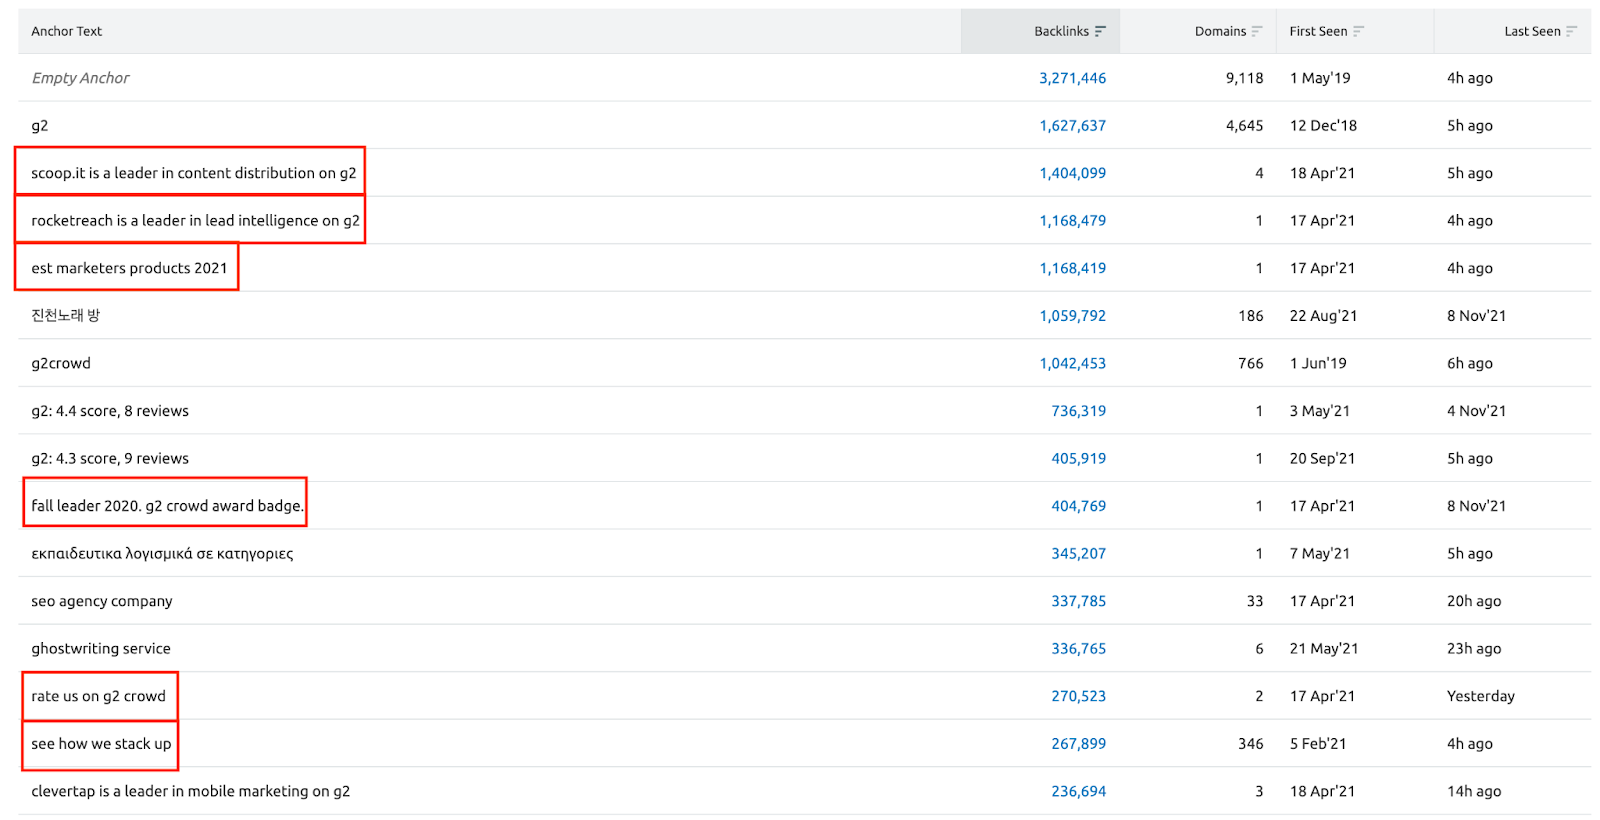Open g2crowd's 1,042,453 backlinks
The height and width of the screenshot is (820, 1600).
(1072, 363)
